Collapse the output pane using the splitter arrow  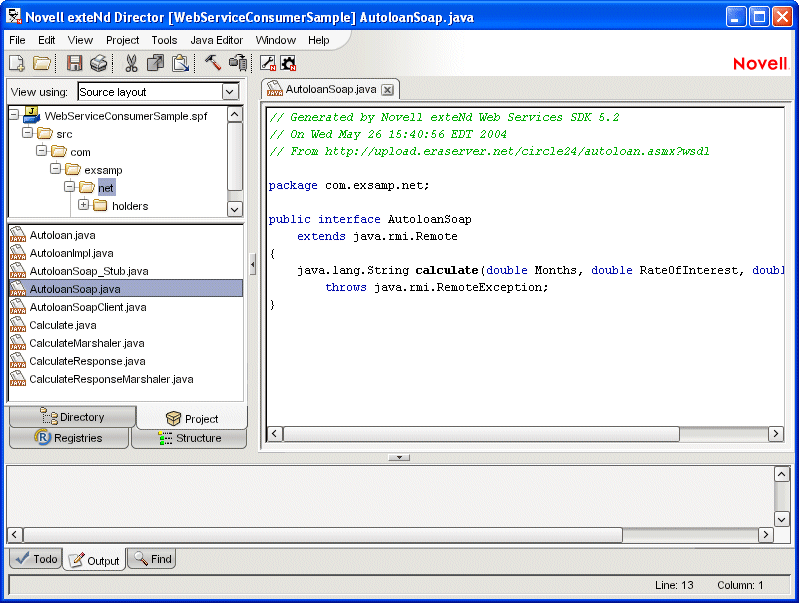coord(399,457)
